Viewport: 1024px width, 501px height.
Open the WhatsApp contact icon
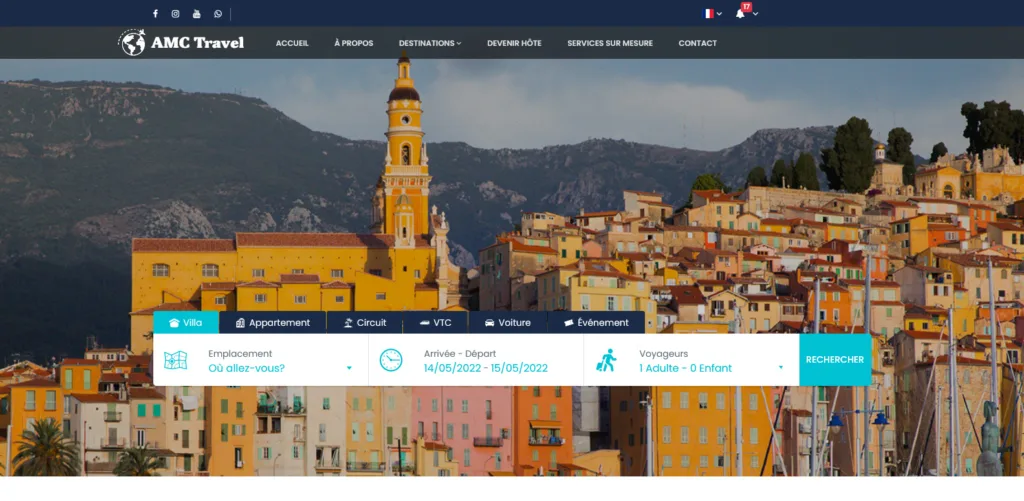218,14
